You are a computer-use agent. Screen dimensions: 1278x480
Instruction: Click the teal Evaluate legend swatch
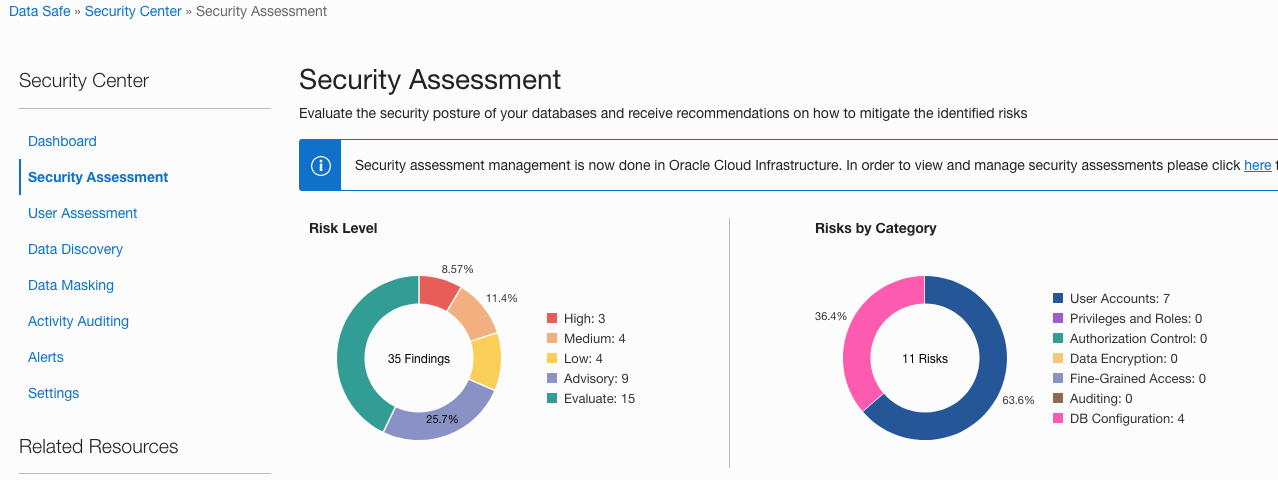pyautogui.click(x=552, y=399)
